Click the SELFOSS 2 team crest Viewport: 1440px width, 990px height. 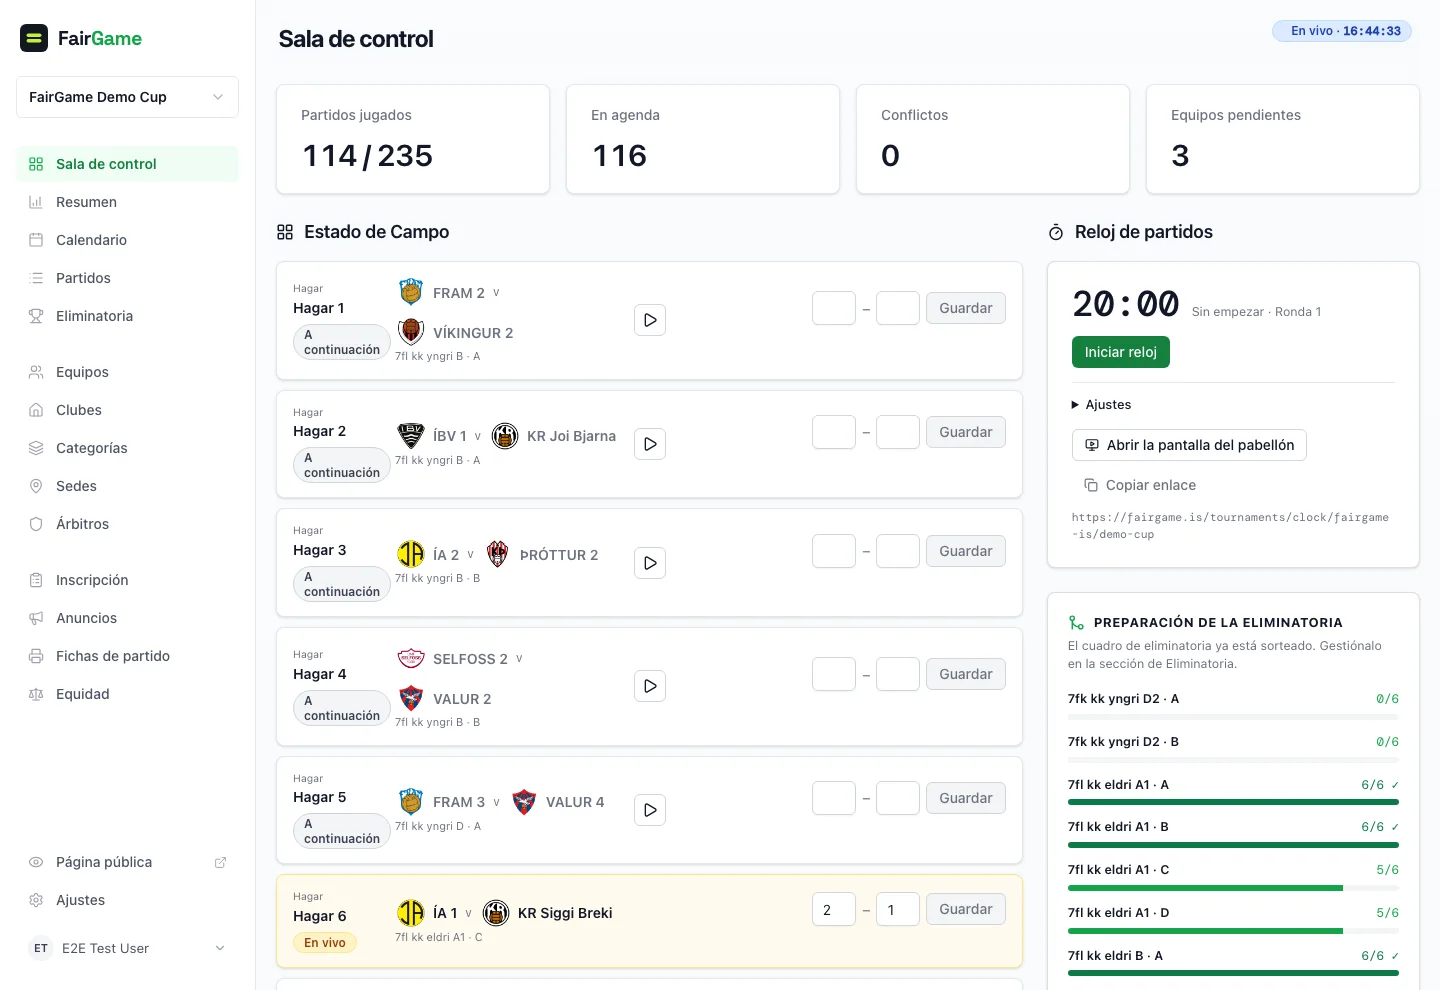pyautogui.click(x=411, y=658)
